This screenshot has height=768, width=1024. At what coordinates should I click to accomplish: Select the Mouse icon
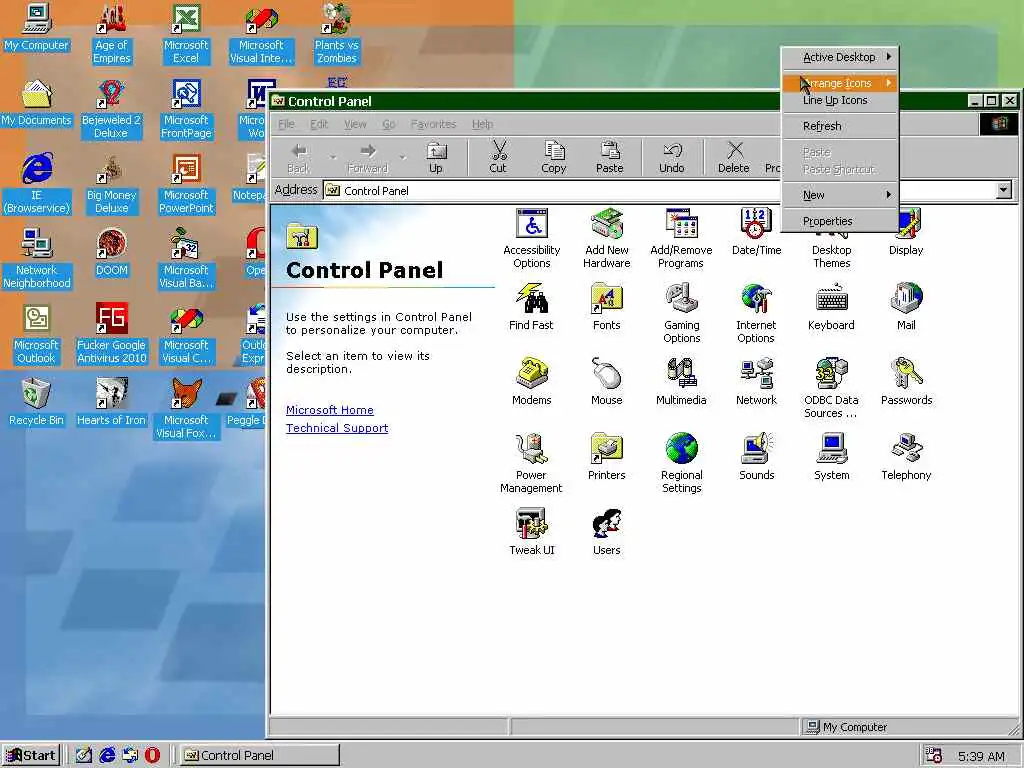click(x=607, y=382)
